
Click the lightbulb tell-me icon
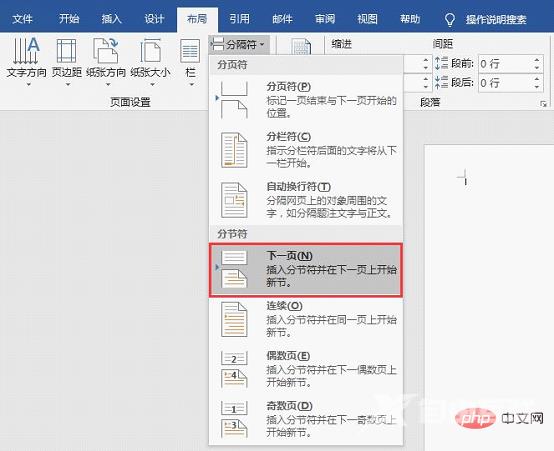point(449,20)
